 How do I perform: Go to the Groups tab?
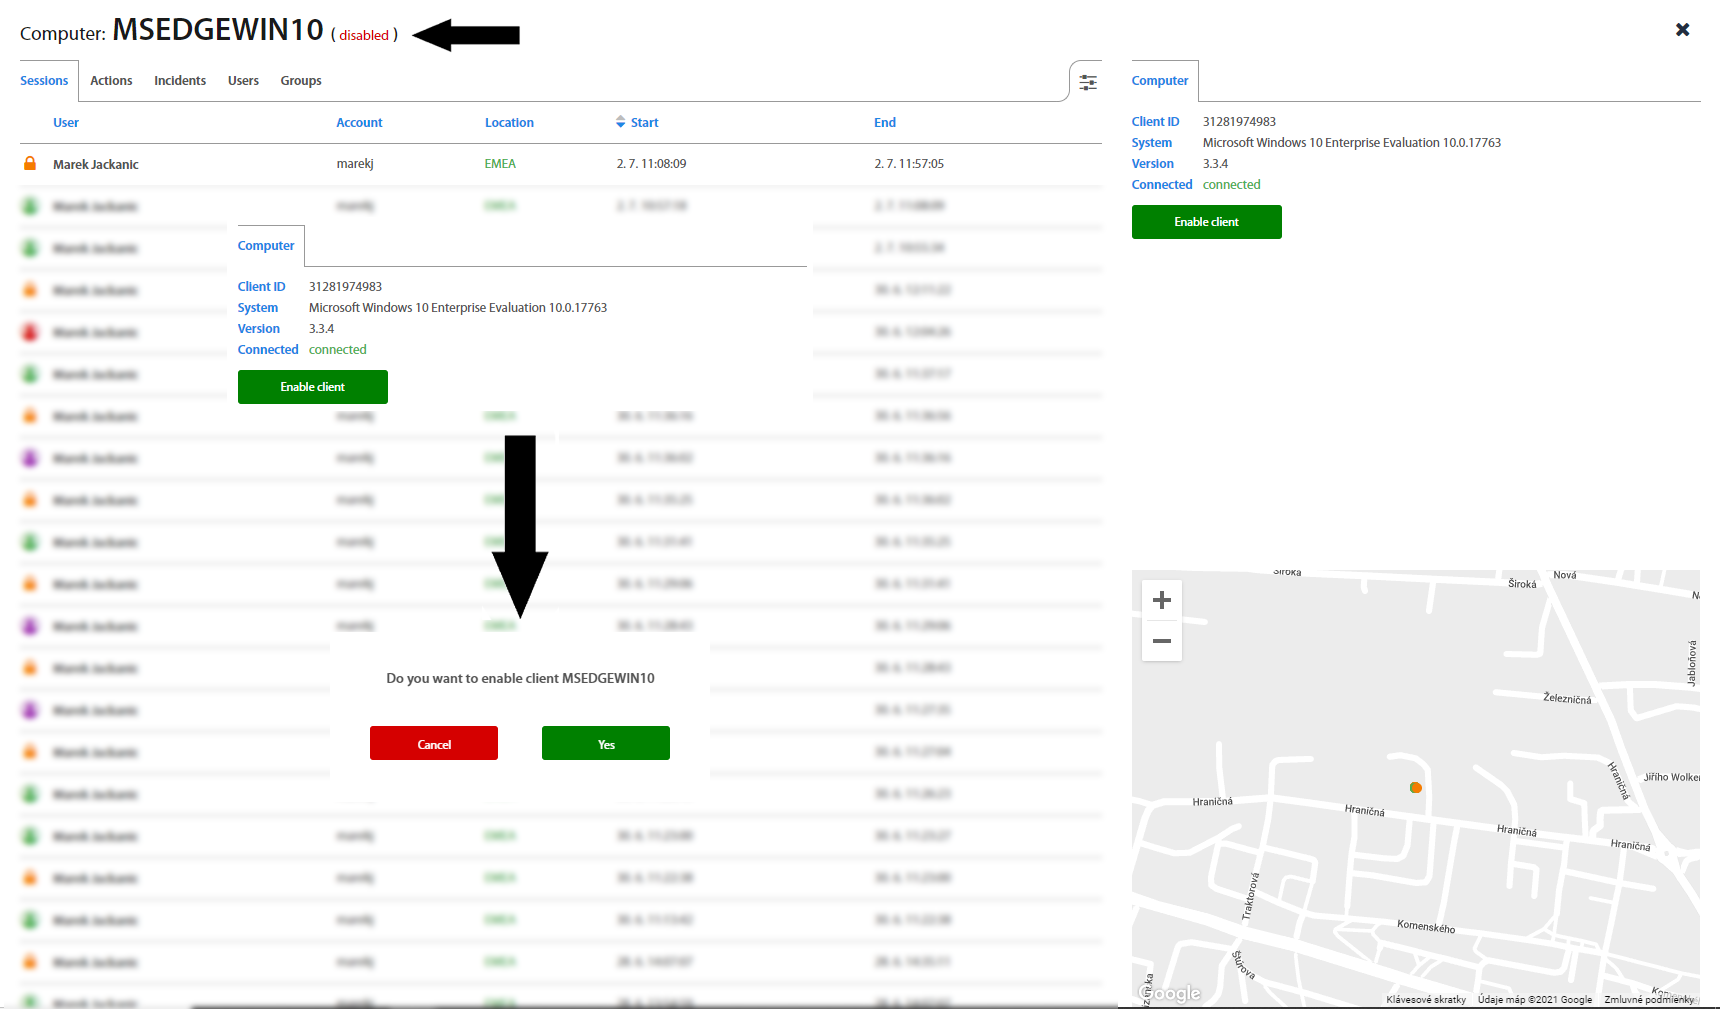coord(301,81)
